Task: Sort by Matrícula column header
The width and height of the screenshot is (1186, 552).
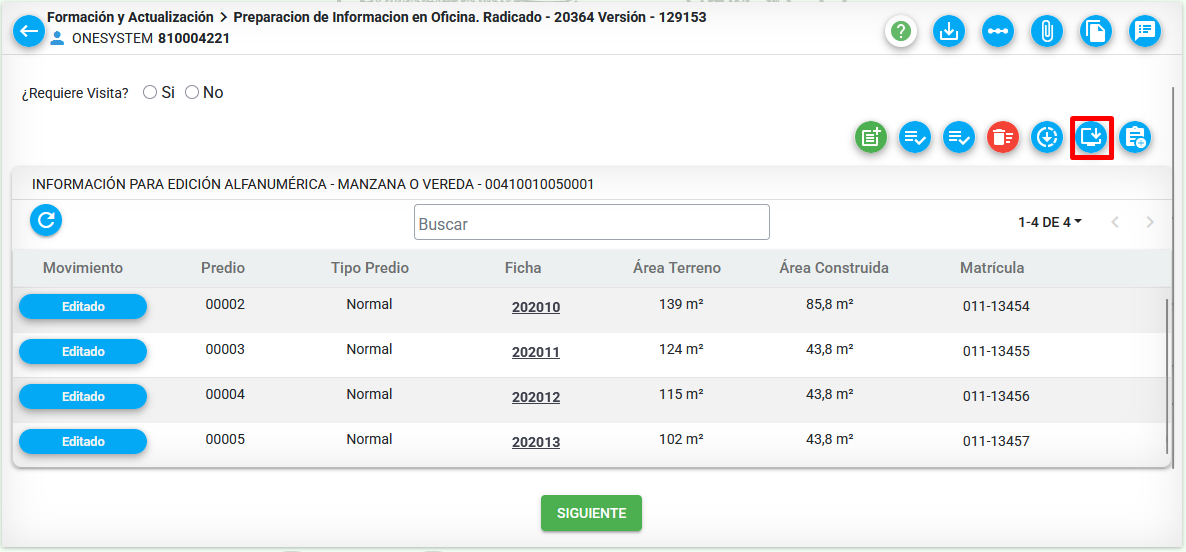Action: click(992, 268)
